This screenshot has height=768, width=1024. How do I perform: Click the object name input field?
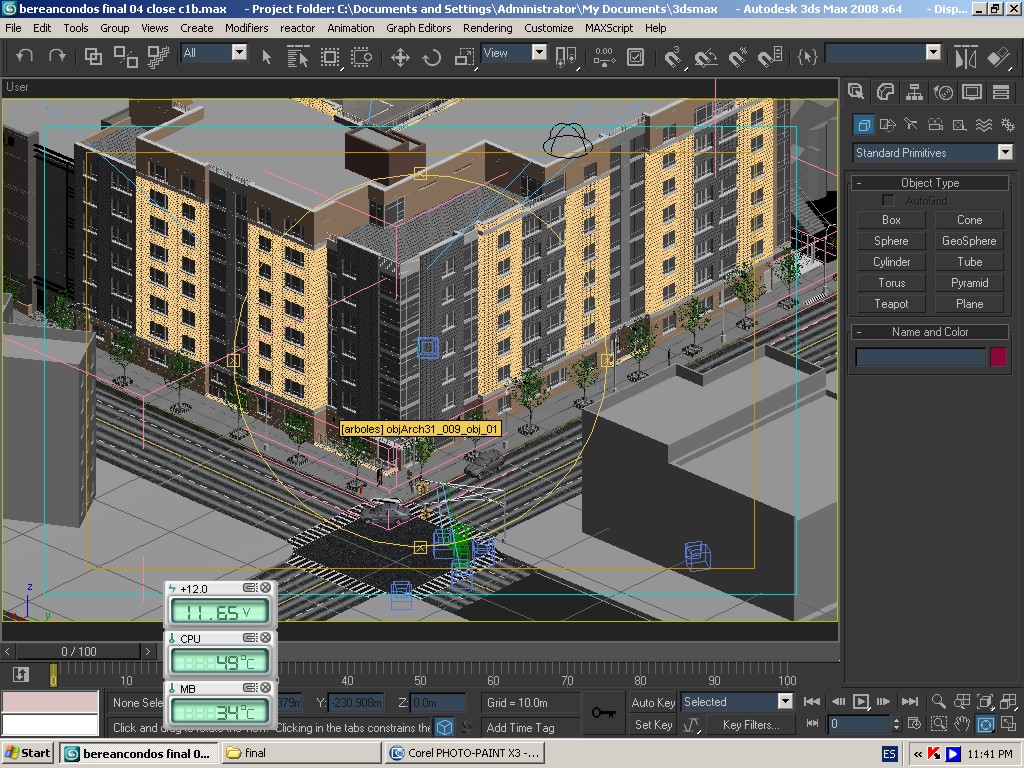[920, 357]
